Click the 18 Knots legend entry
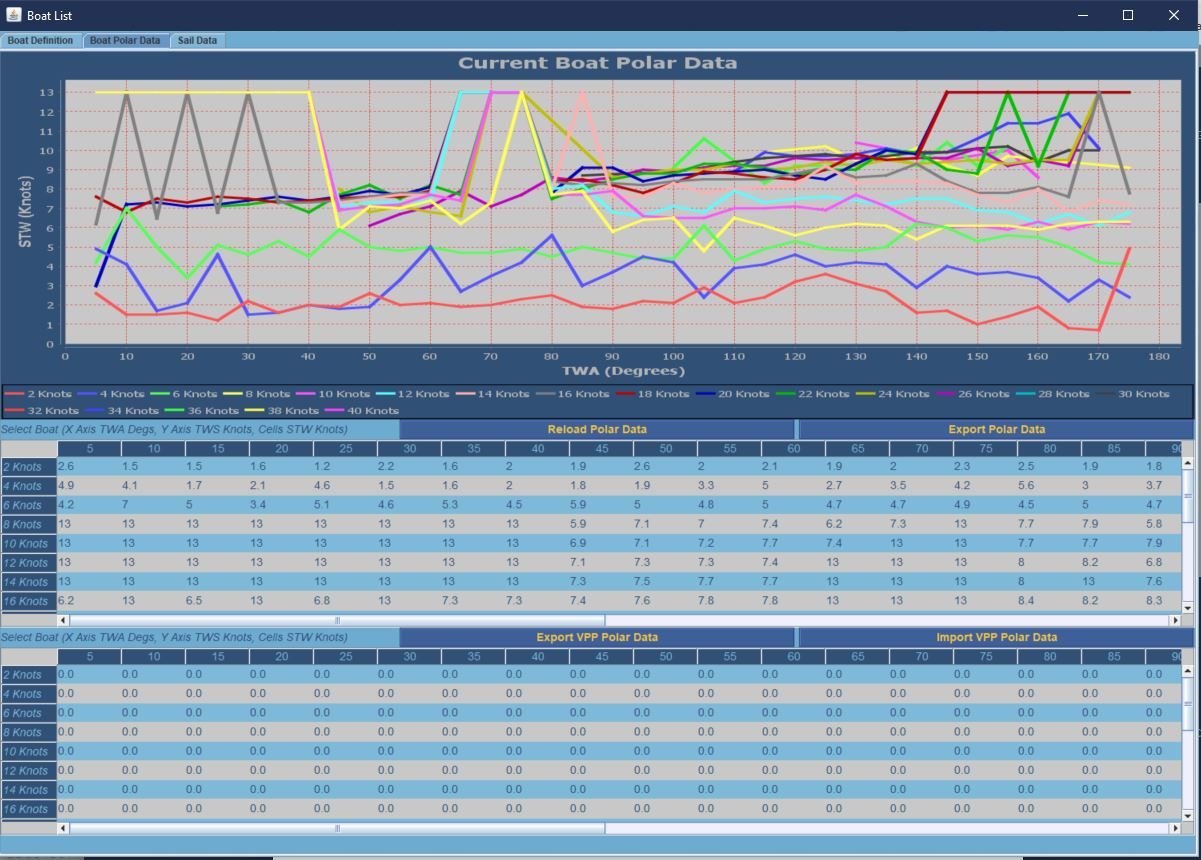The width and height of the screenshot is (1201, 860). 657,394
